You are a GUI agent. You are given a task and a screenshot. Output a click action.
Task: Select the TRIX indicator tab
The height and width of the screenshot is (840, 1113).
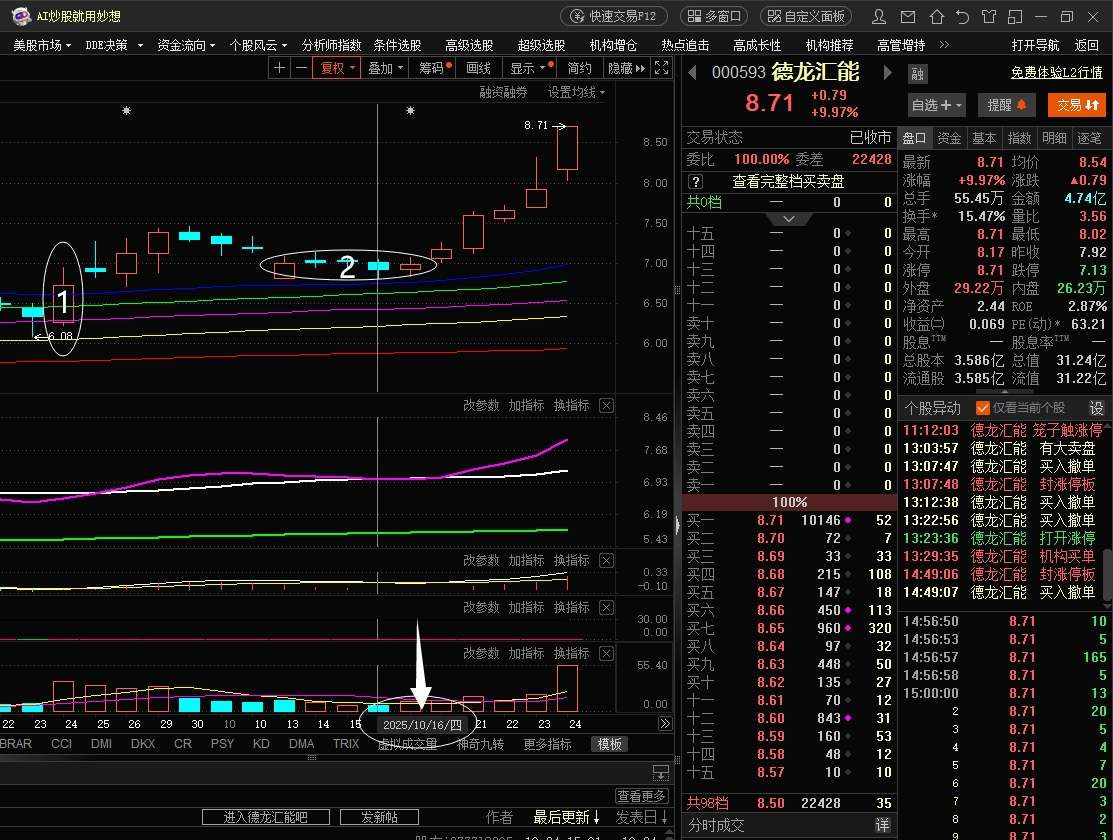[x=346, y=743]
